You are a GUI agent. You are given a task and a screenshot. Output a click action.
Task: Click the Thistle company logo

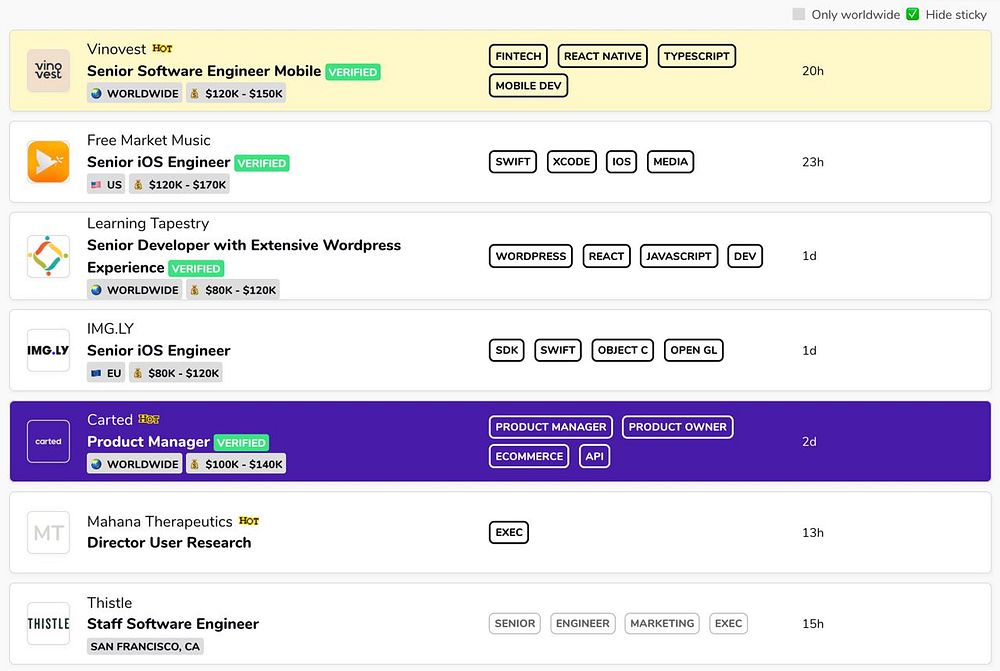pyautogui.click(x=48, y=623)
